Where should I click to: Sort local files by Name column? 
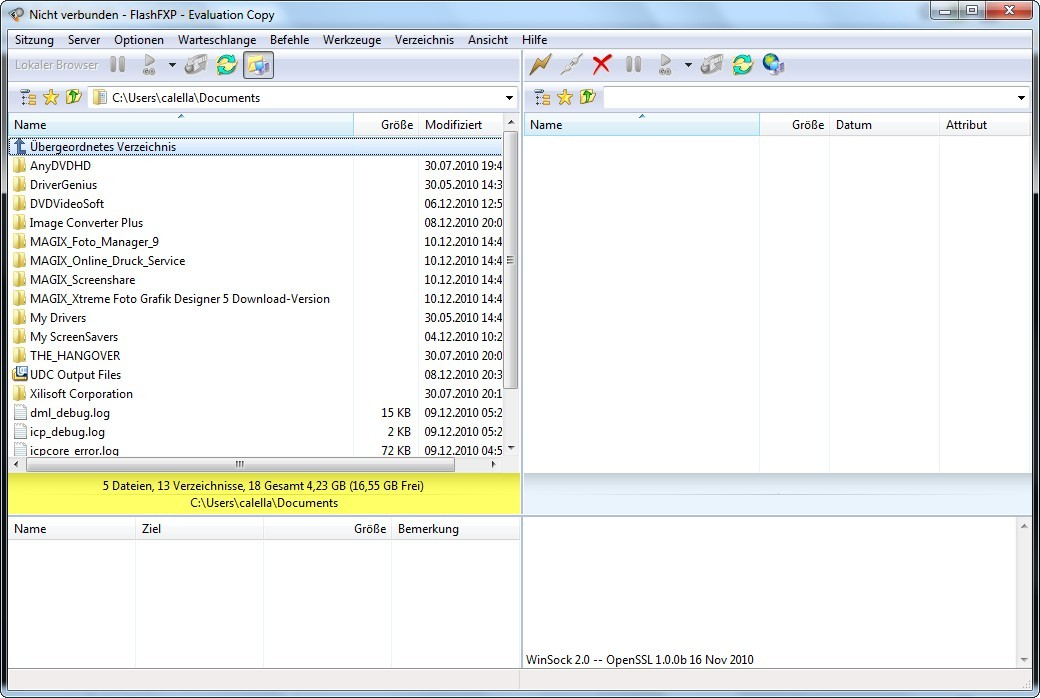click(x=181, y=125)
